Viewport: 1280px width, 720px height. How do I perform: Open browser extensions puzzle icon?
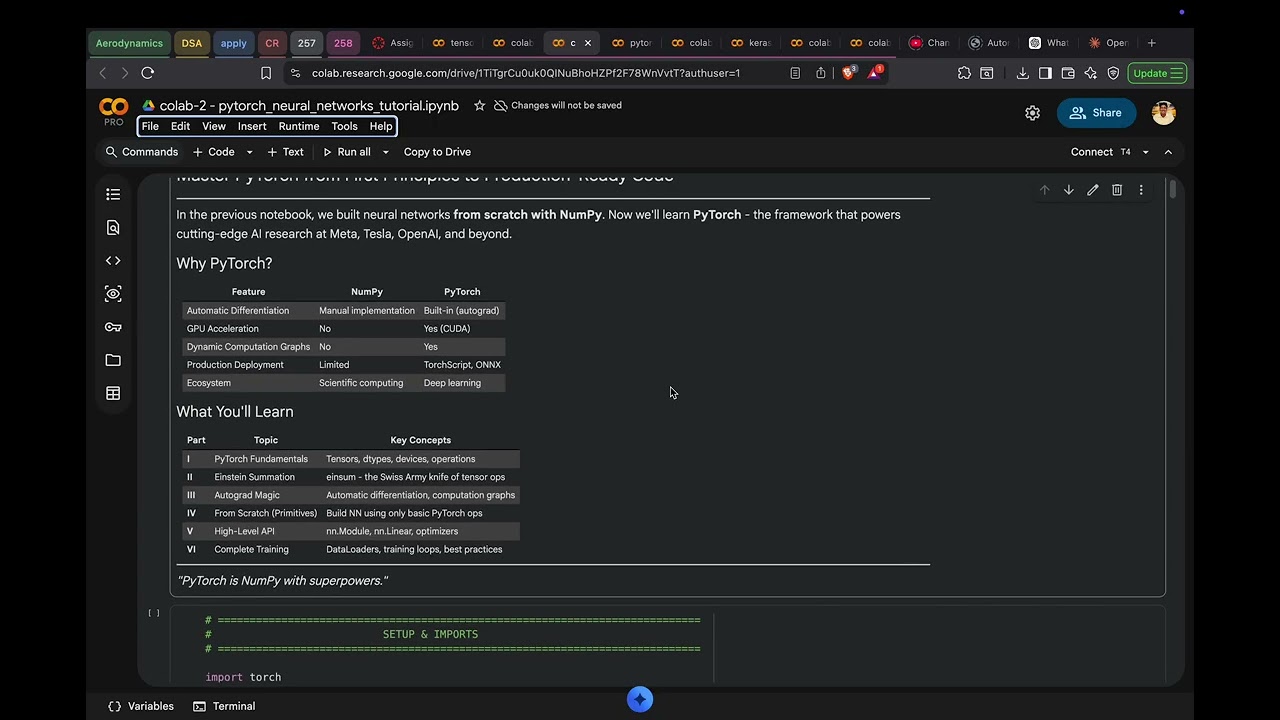coord(964,73)
